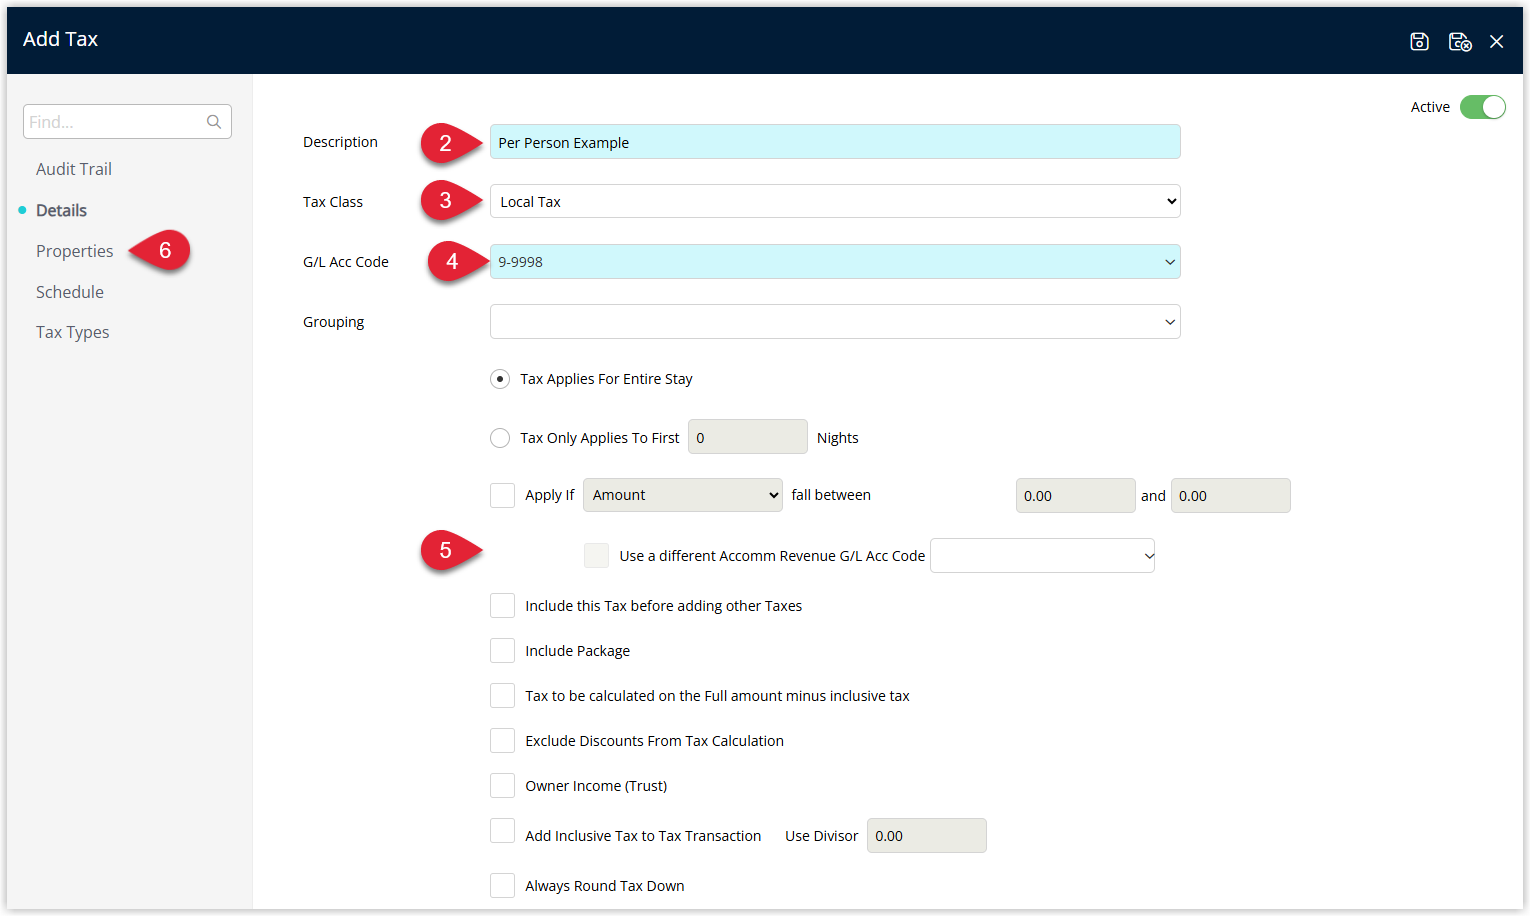Open the Apply If Amount dropdown
Viewport: 1531px width, 917px height.
(683, 495)
